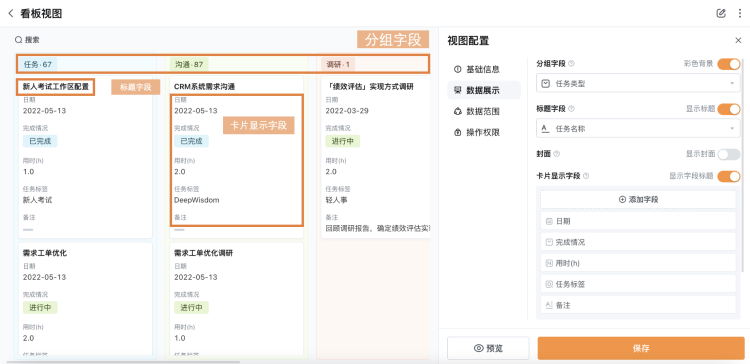Open the 需求工单优化 card title
Viewport: 750px width, 364px height.
[x=44, y=253]
